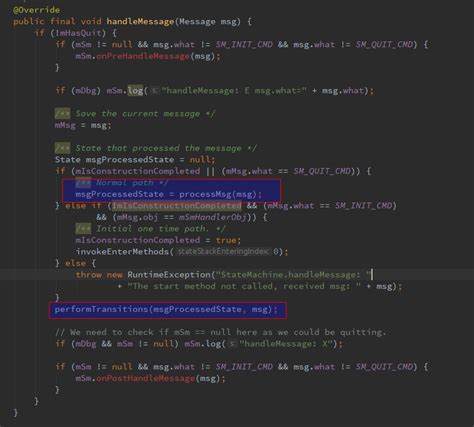Click the @Override annotation
This screenshot has width=474, height=427.
[x=36, y=10]
